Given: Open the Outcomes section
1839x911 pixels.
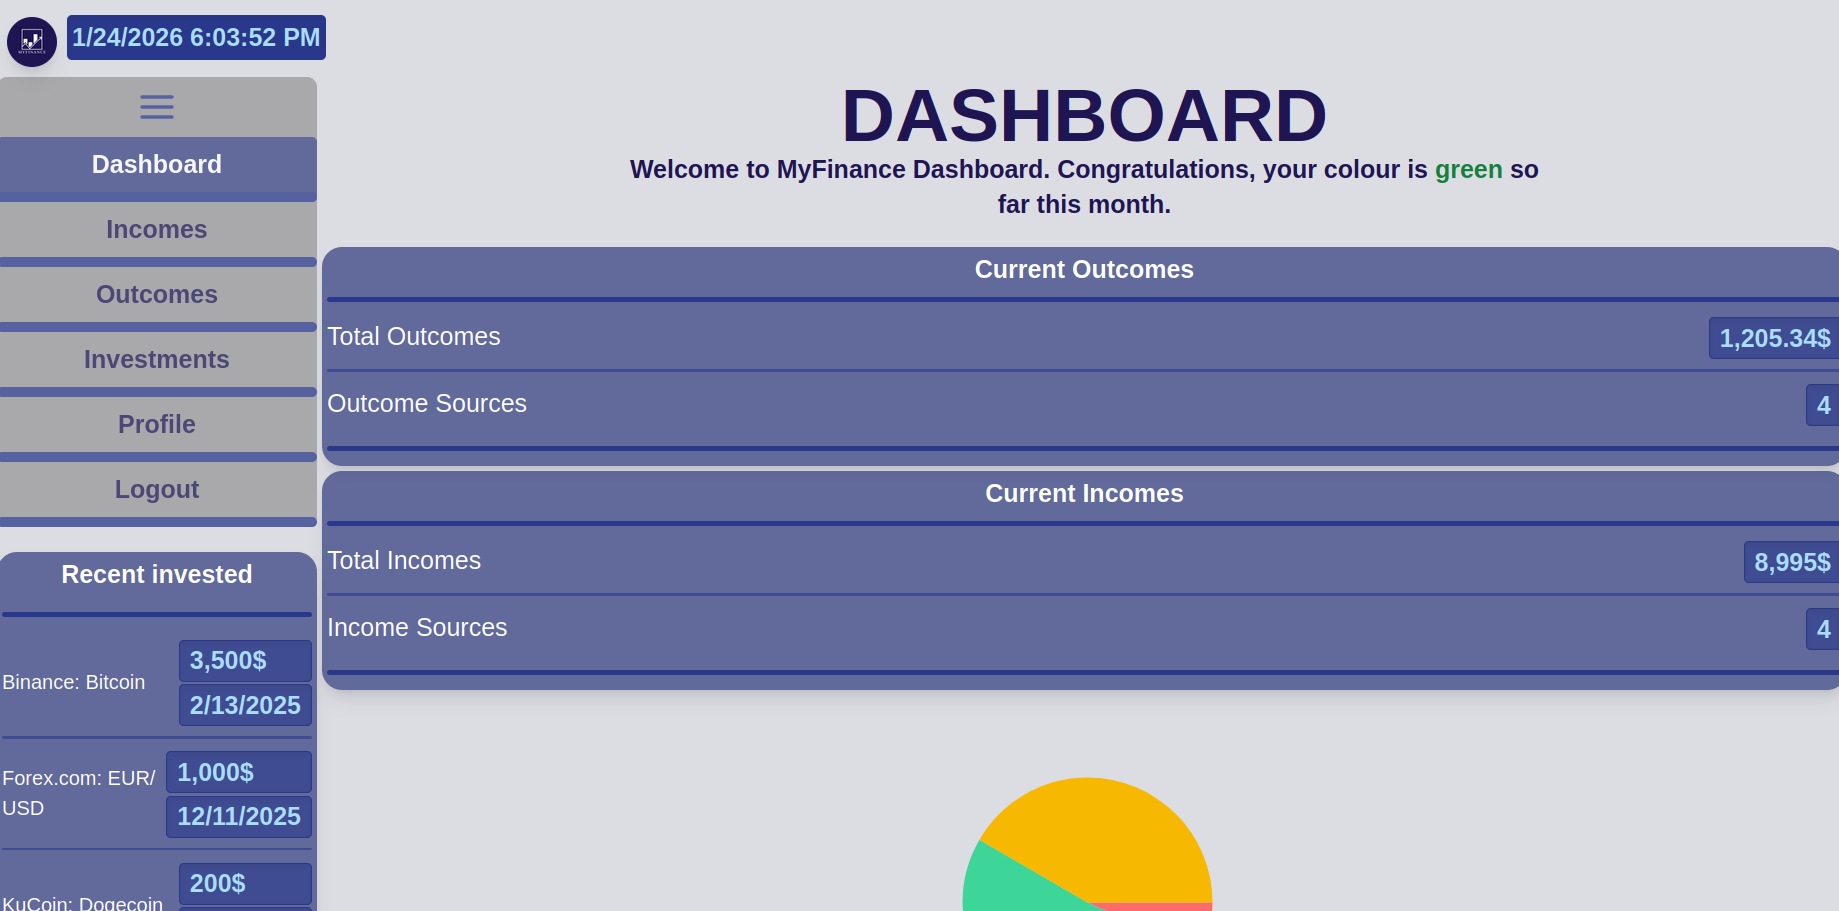Looking at the screenshot, I should 157,295.
